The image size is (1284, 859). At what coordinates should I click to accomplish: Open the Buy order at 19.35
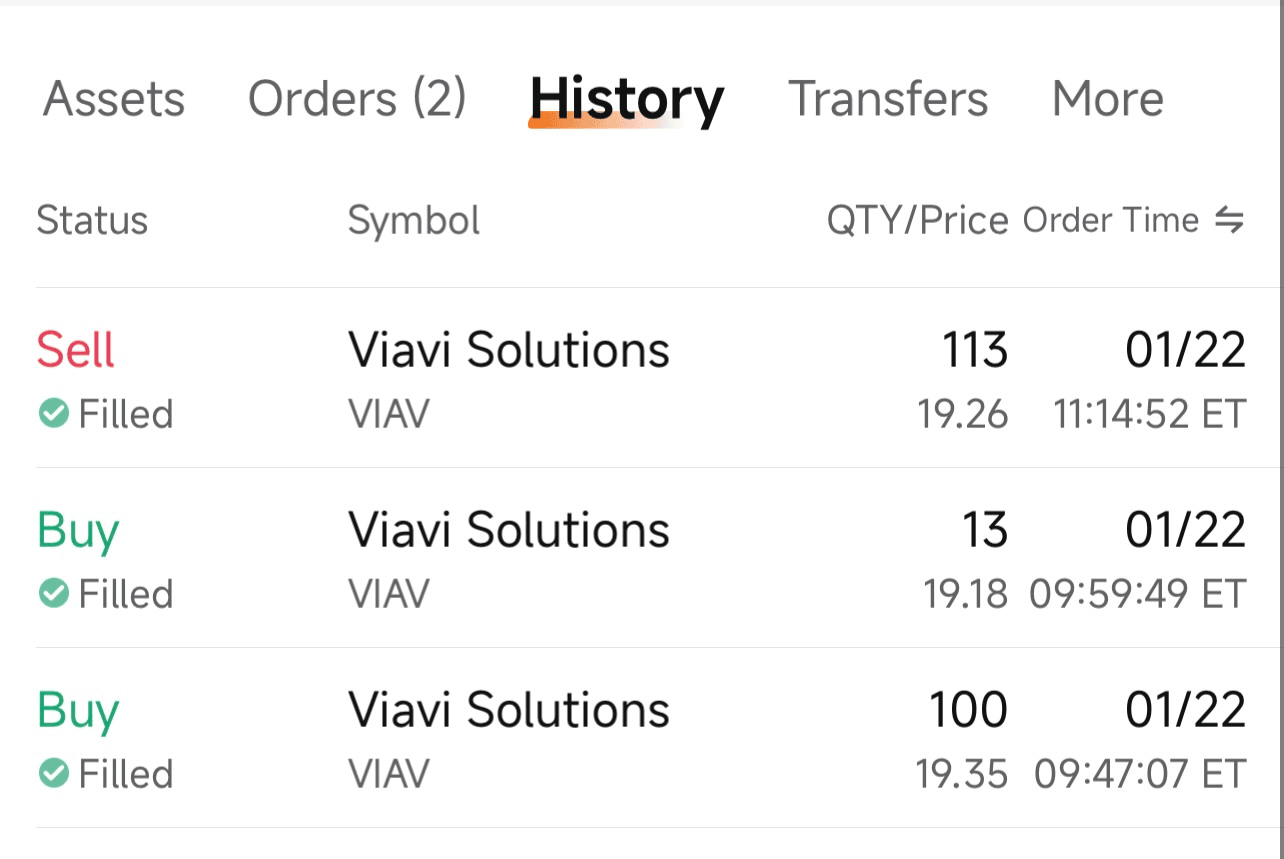click(x=640, y=739)
